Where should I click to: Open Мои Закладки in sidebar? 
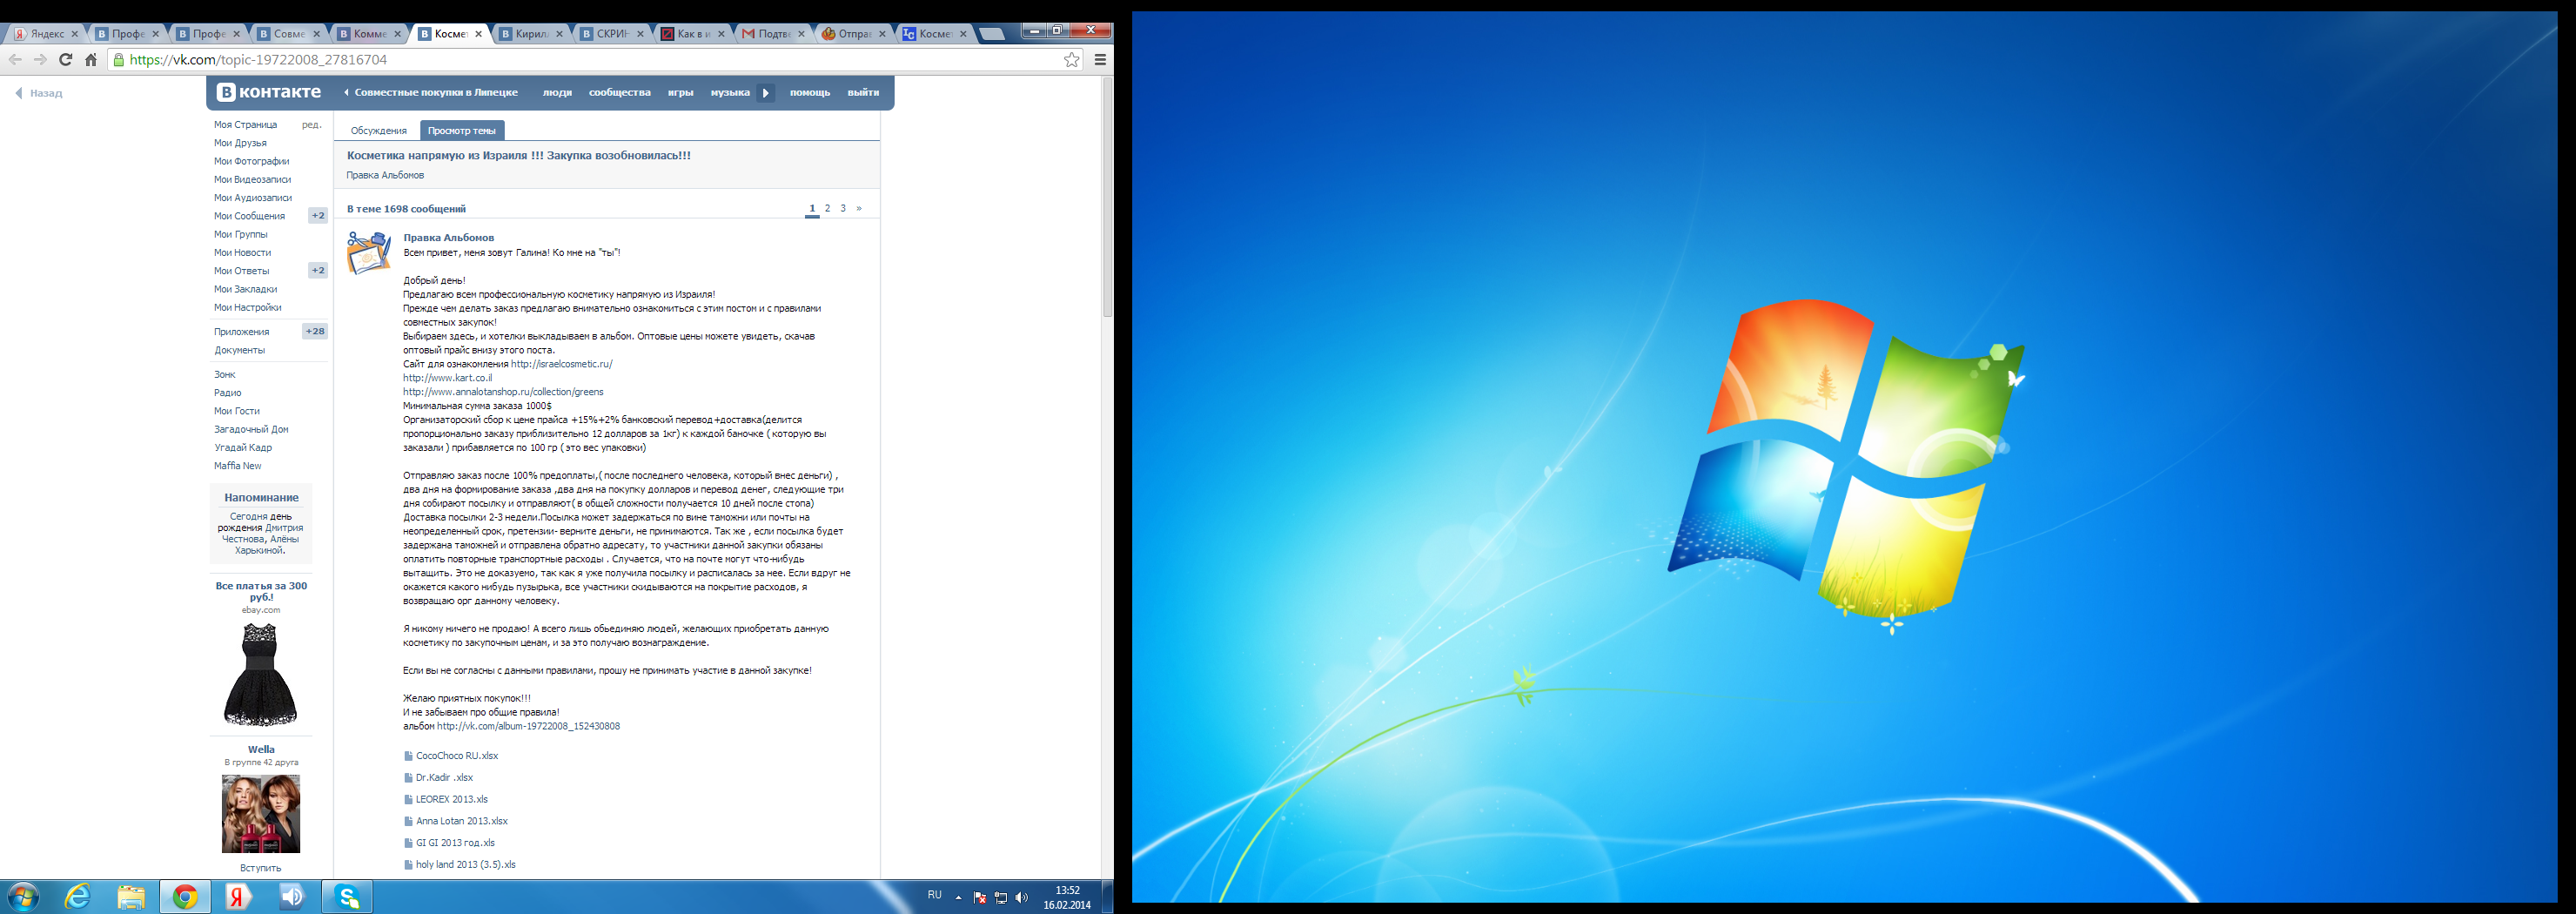click(245, 289)
